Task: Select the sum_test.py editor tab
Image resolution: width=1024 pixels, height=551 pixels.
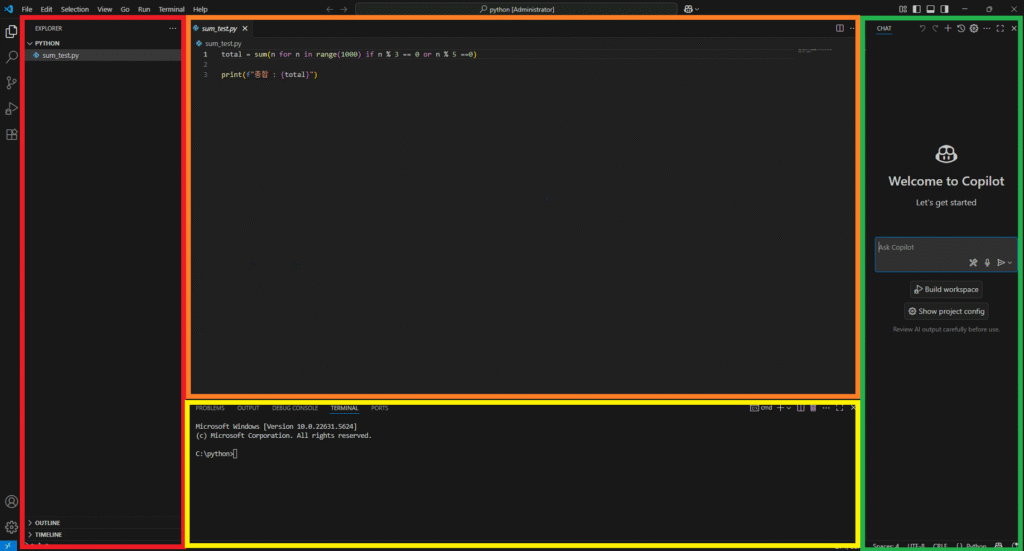Action: tap(219, 29)
